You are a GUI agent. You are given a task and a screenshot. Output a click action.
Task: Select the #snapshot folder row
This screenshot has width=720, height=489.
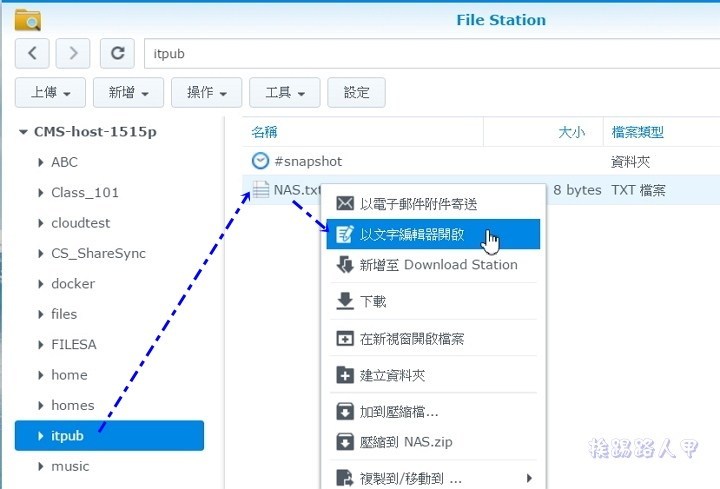coord(481,161)
